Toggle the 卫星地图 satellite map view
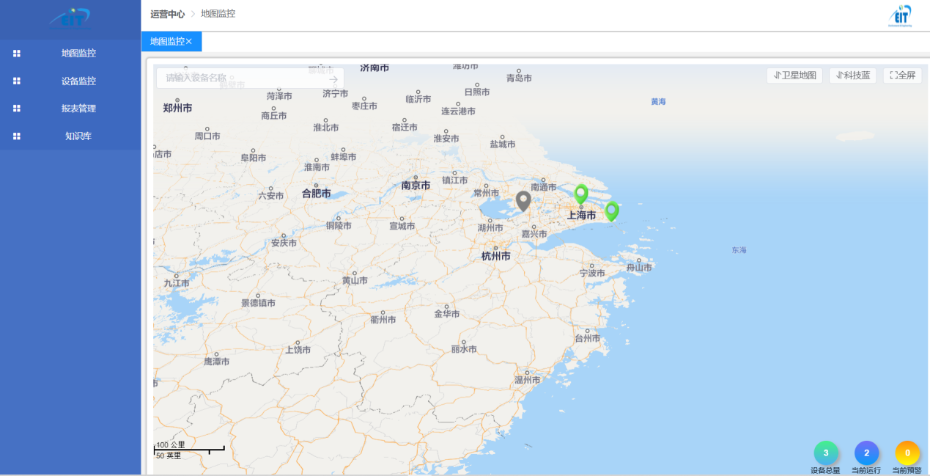The width and height of the screenshot is (930, 476). click(x=795, y=75)
